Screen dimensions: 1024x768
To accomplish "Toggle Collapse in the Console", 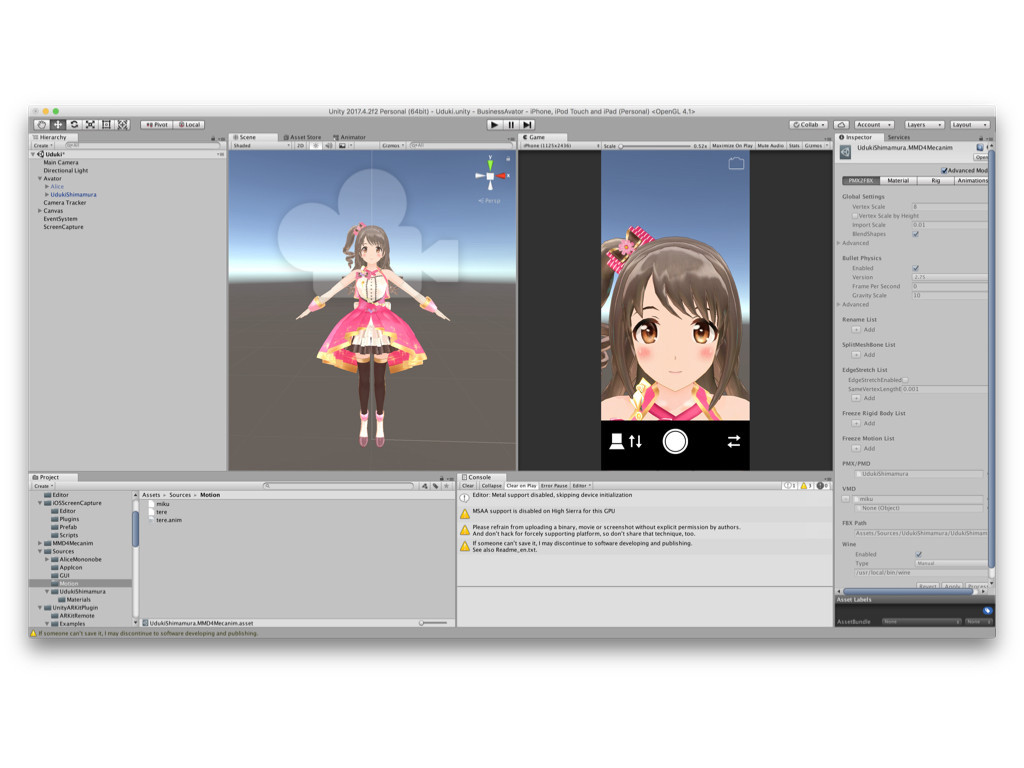I will click(x=491, y=486).
